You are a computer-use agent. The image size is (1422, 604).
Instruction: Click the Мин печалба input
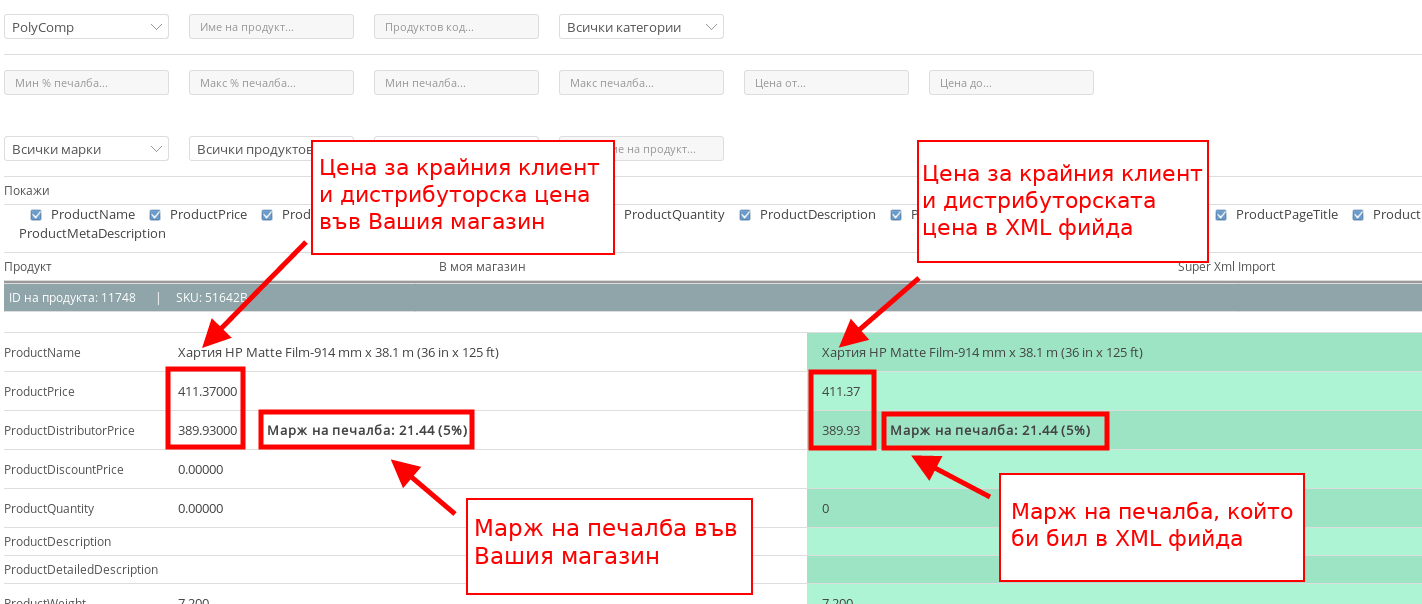coord(456,82)
